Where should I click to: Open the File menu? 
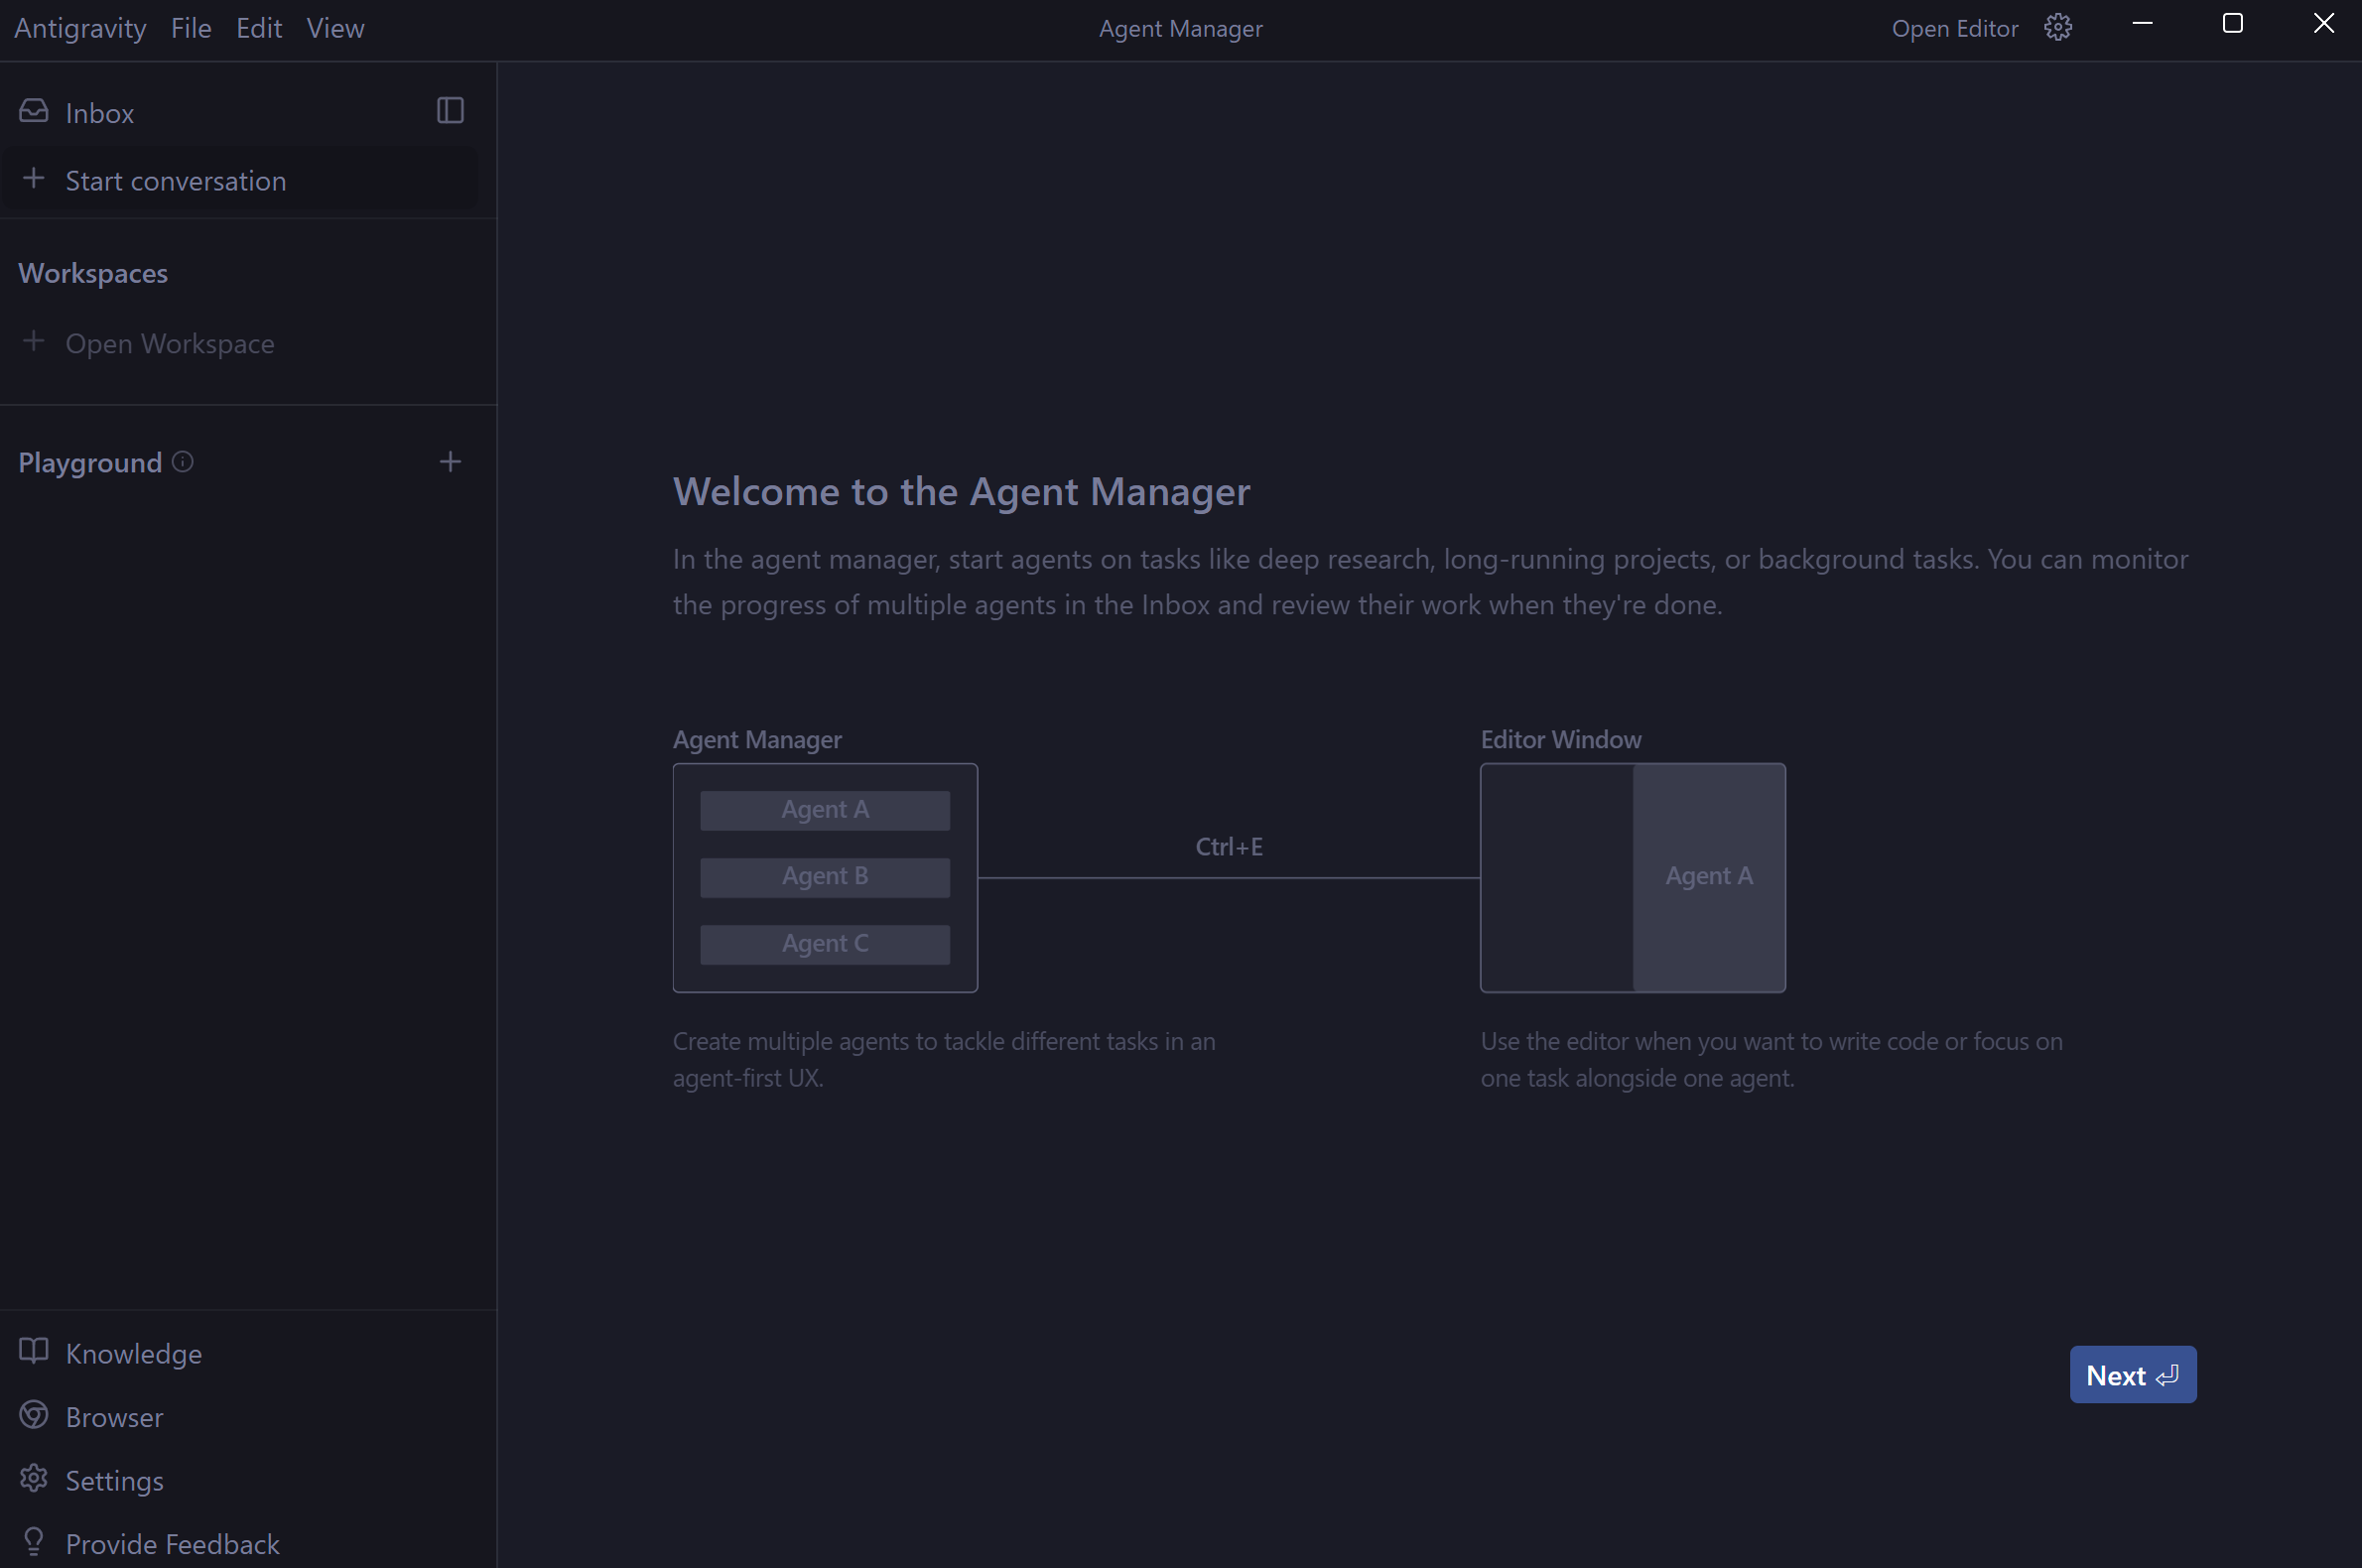(190, 28)
